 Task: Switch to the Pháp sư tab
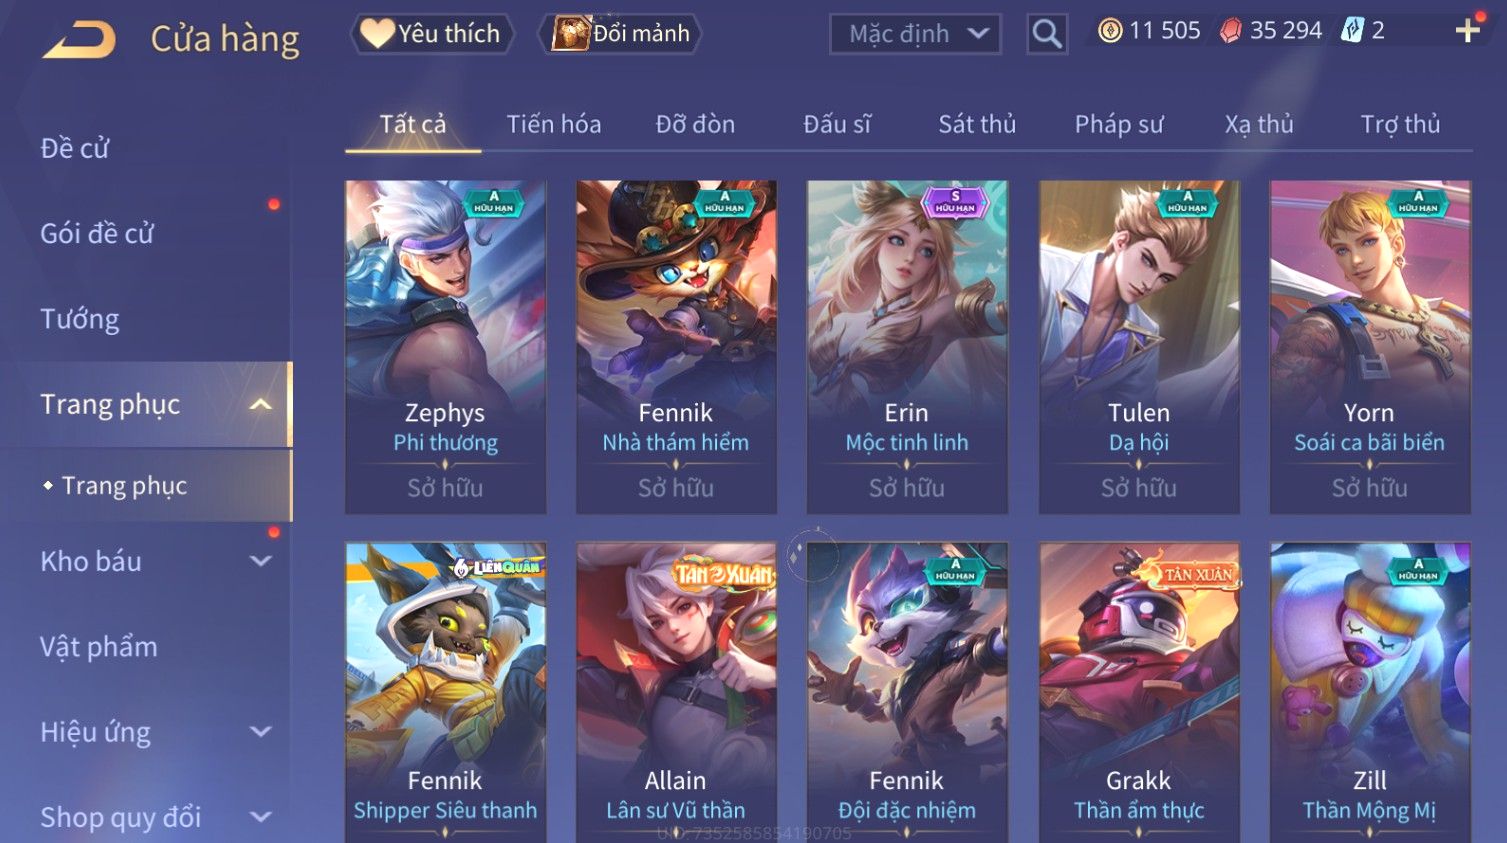1118,124
